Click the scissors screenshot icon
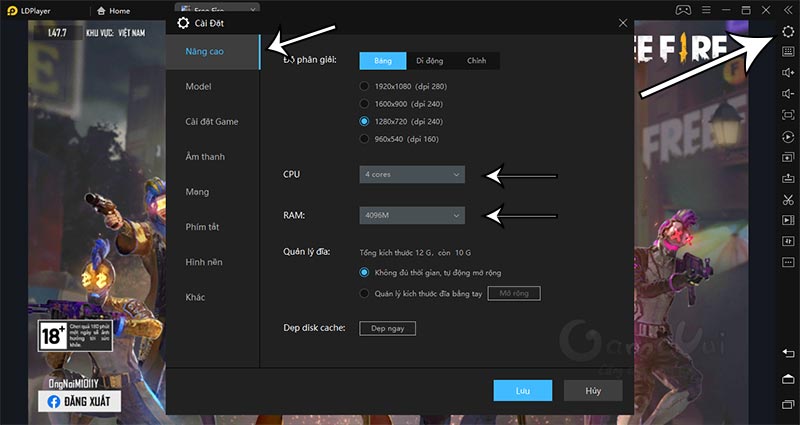Image resolution: width=800 pixels, height=425 pixels. (x=788, y=199)
